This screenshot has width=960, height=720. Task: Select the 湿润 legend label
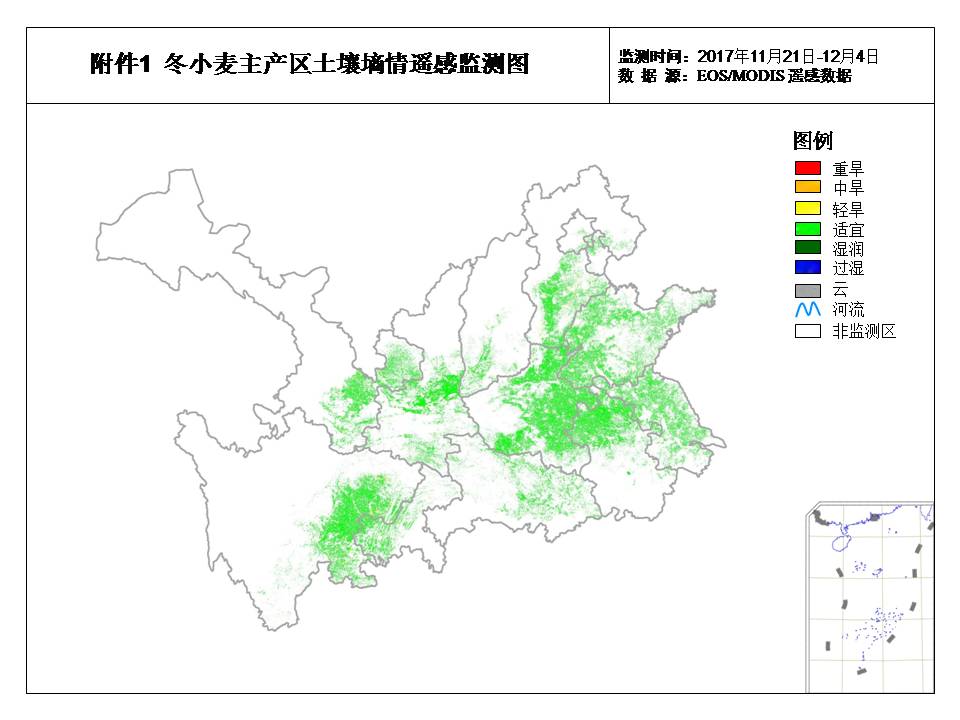[x=848, y=249]
